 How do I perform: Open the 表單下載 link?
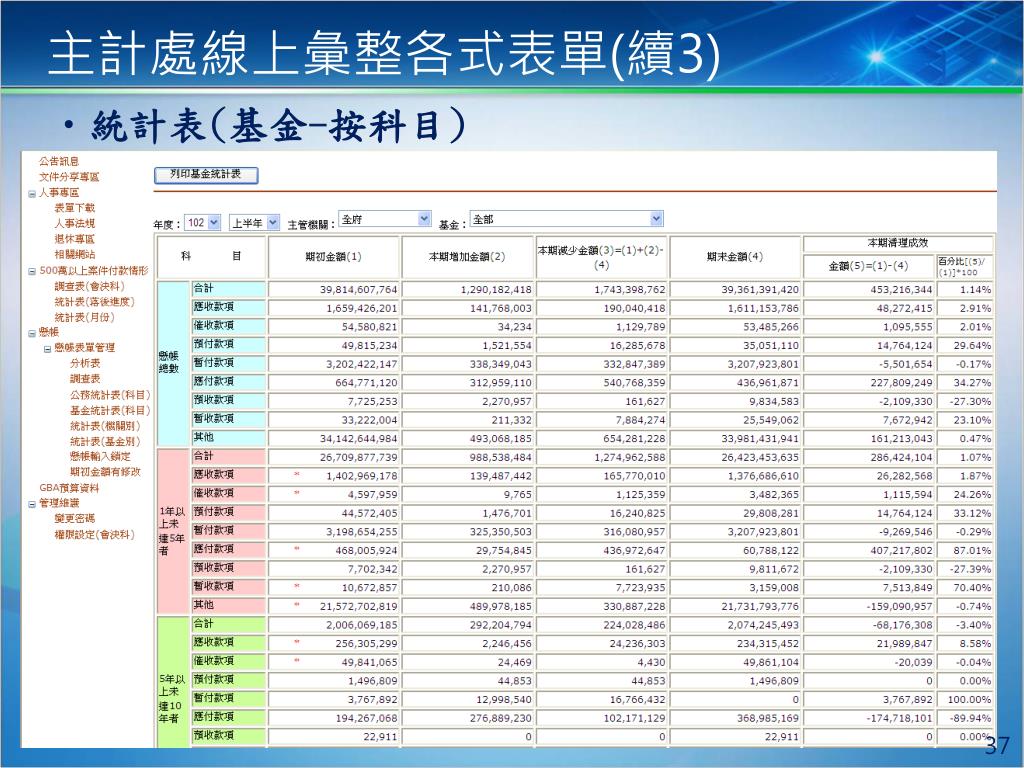pos(74,208)
